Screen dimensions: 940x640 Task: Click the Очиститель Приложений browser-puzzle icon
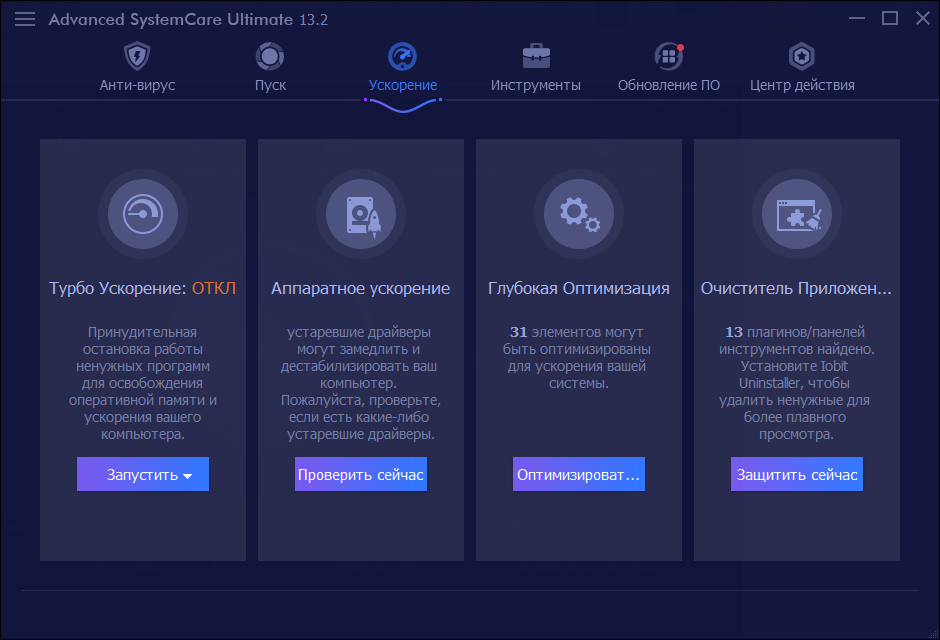click(796, 213)
